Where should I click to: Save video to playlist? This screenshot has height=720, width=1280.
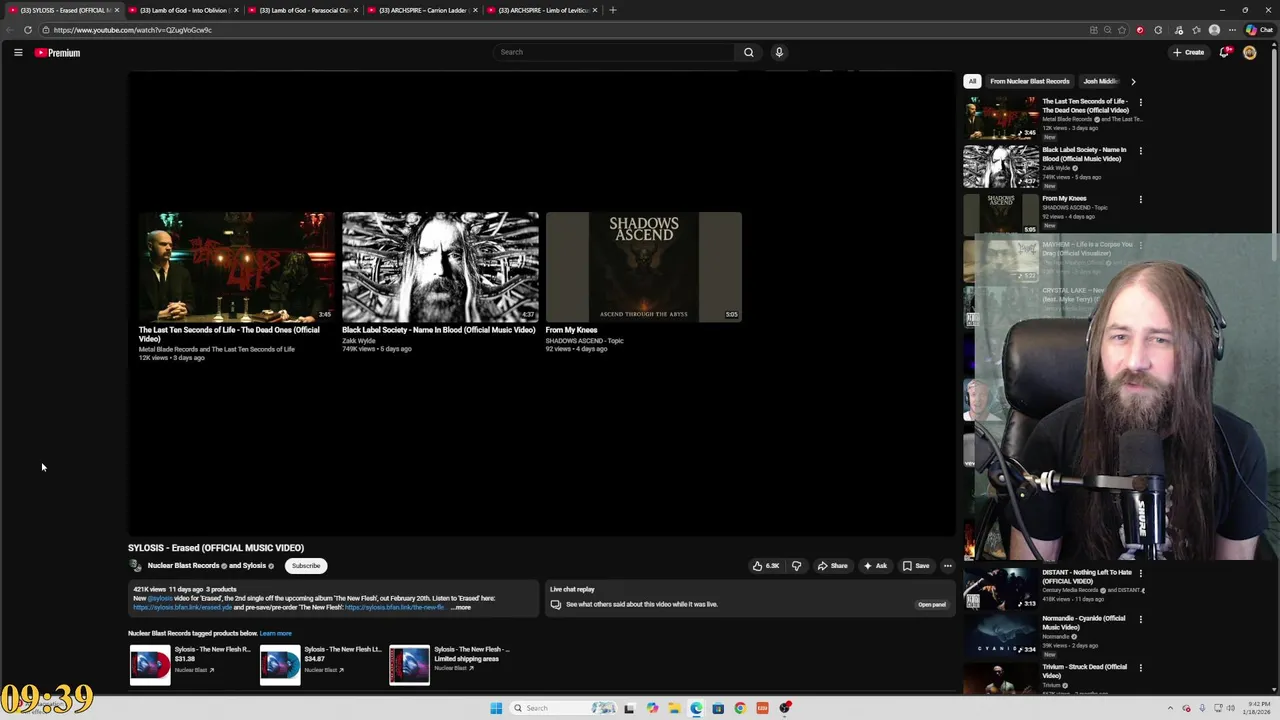pyautogui.click(x=916, y=566)
